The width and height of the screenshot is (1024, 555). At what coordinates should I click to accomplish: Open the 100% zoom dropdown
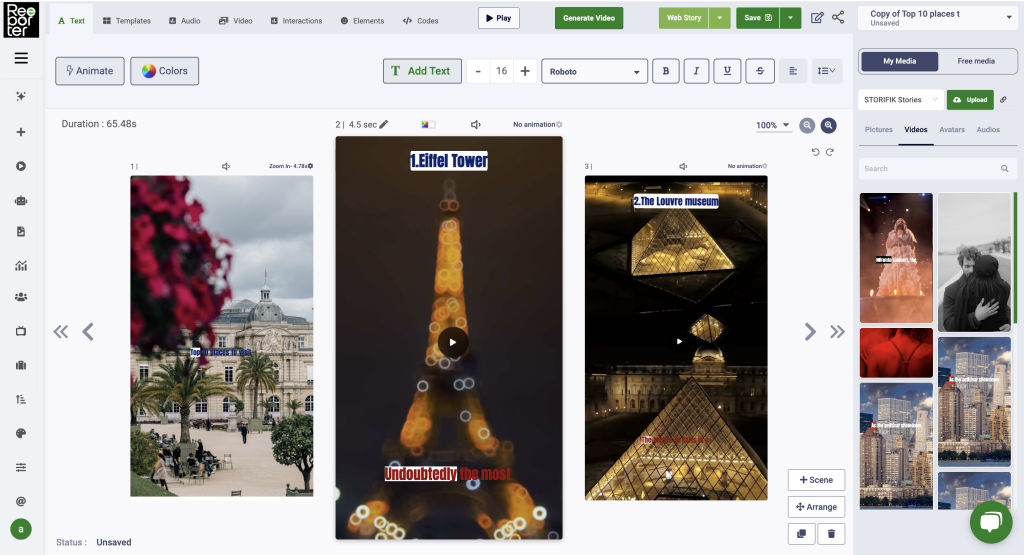click(773, 125)
